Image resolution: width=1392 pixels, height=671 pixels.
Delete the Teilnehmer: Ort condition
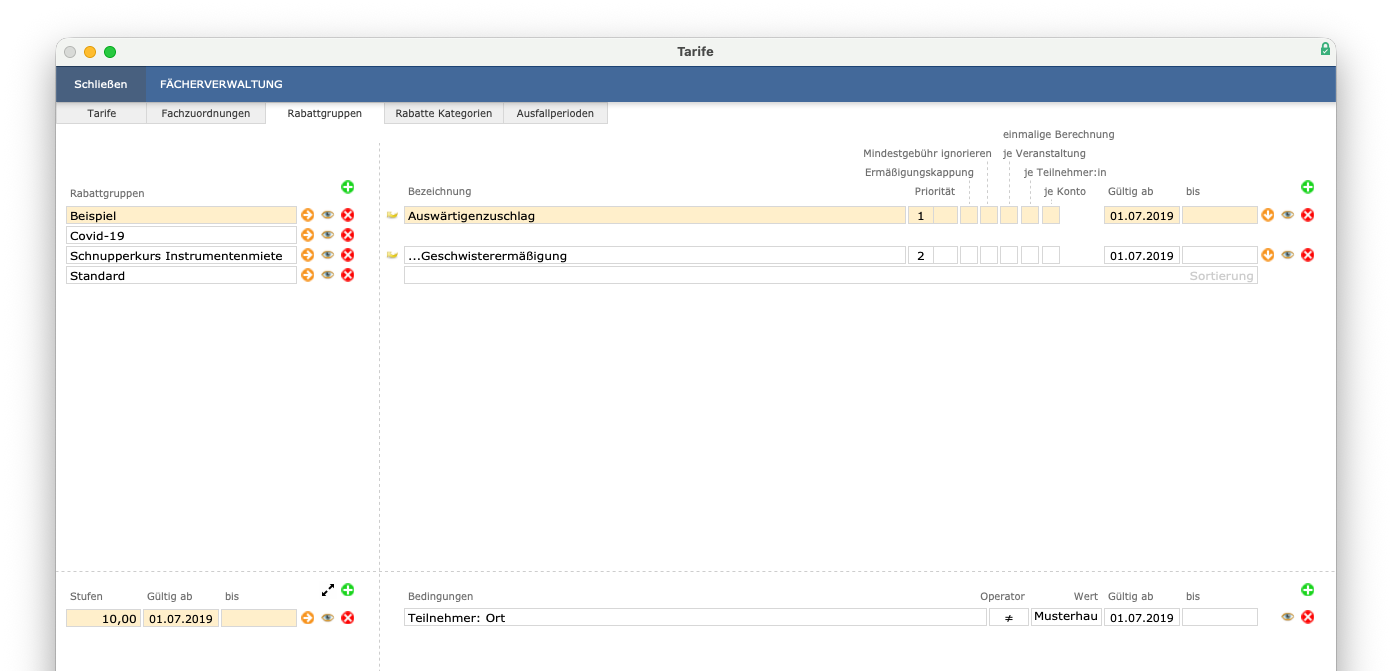click(x=1307, y=617)
